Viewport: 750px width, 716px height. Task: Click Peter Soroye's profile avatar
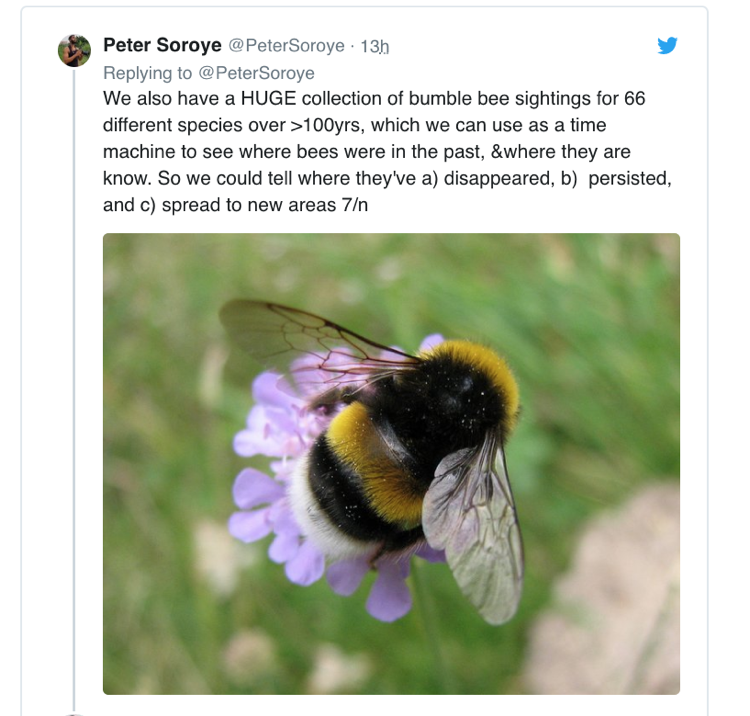point(74,50)
